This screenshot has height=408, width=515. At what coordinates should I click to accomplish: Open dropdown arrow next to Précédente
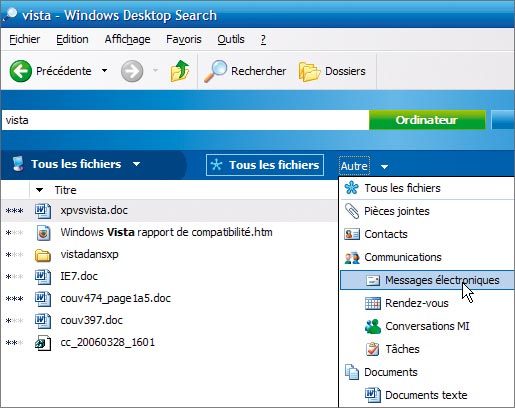(x=104, y=71)
